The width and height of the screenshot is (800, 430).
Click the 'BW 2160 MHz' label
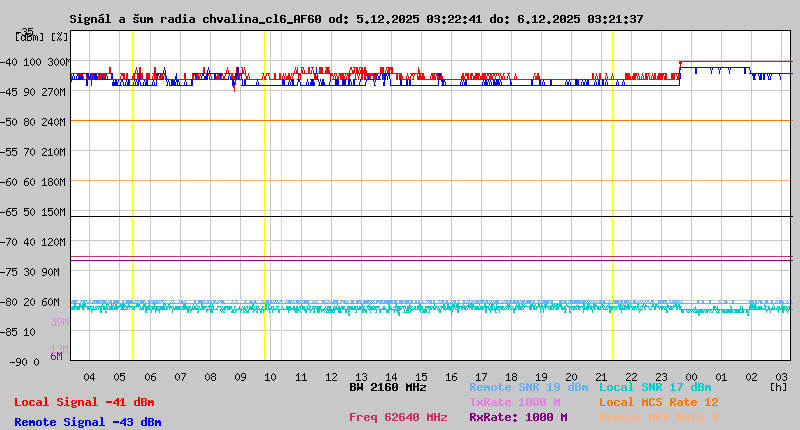click(x=388, y=387)
